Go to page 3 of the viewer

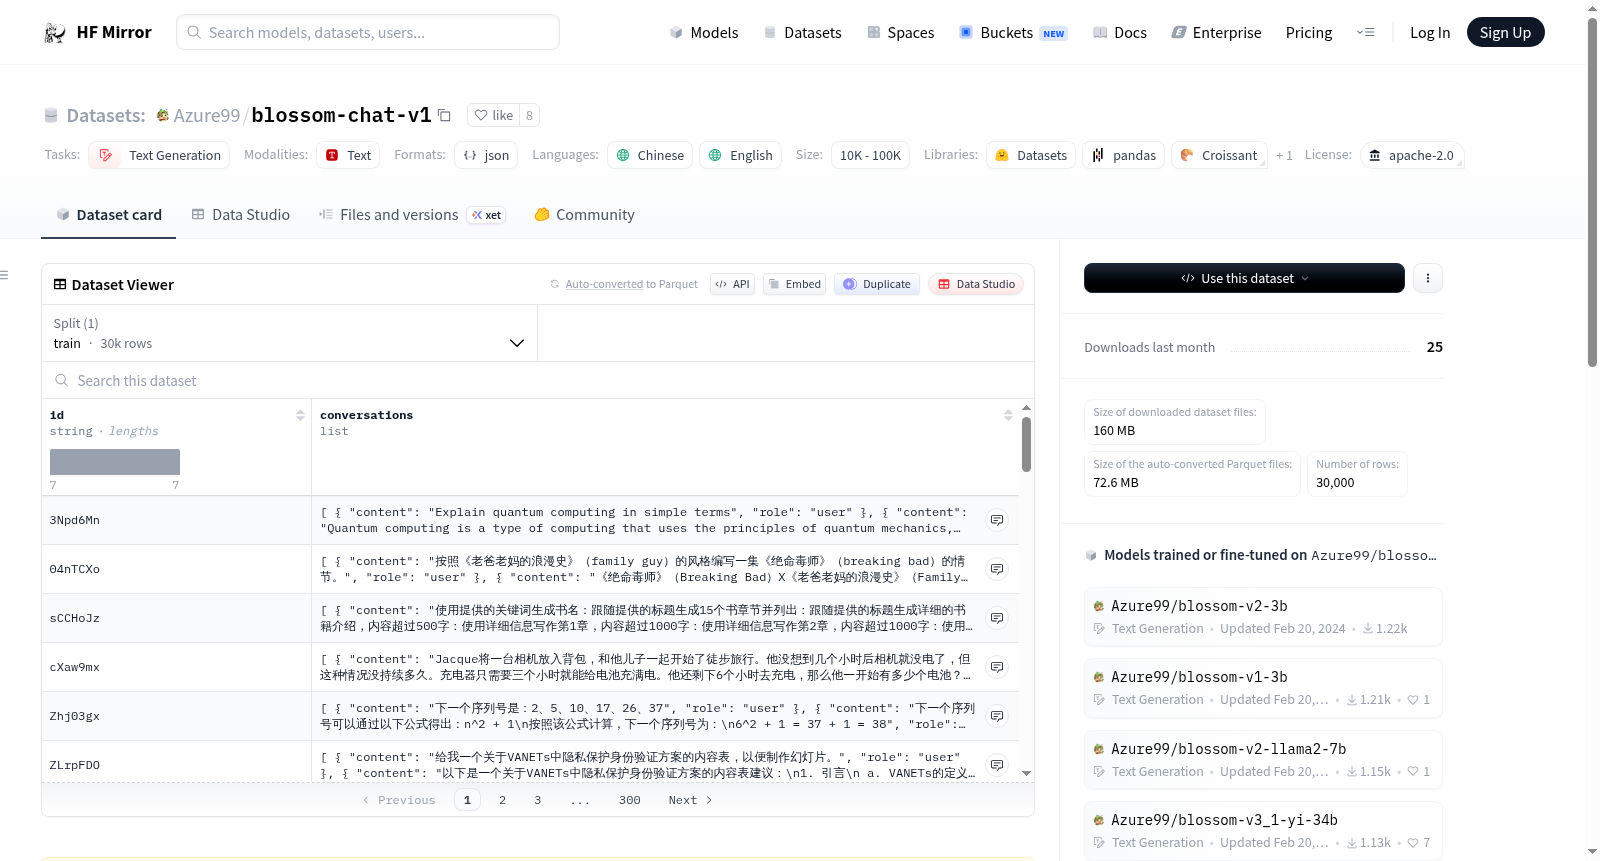pos(537,800)
